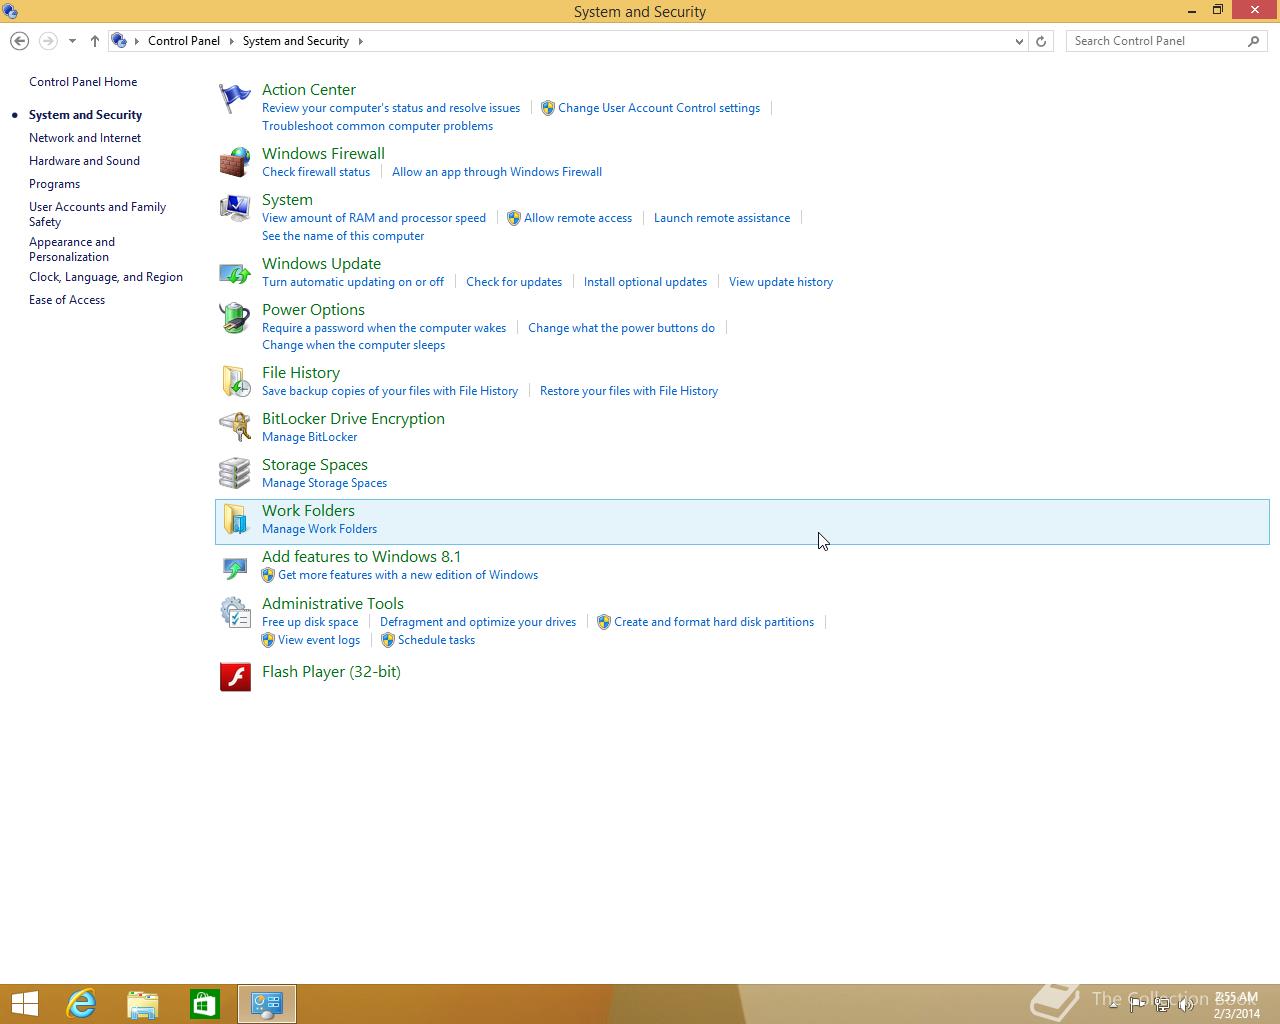The height and width of the screenshot is (1024, 1280).
Task: Open the address bar history dropdown
Action: pyautogui.click(x=1019, y=41)
